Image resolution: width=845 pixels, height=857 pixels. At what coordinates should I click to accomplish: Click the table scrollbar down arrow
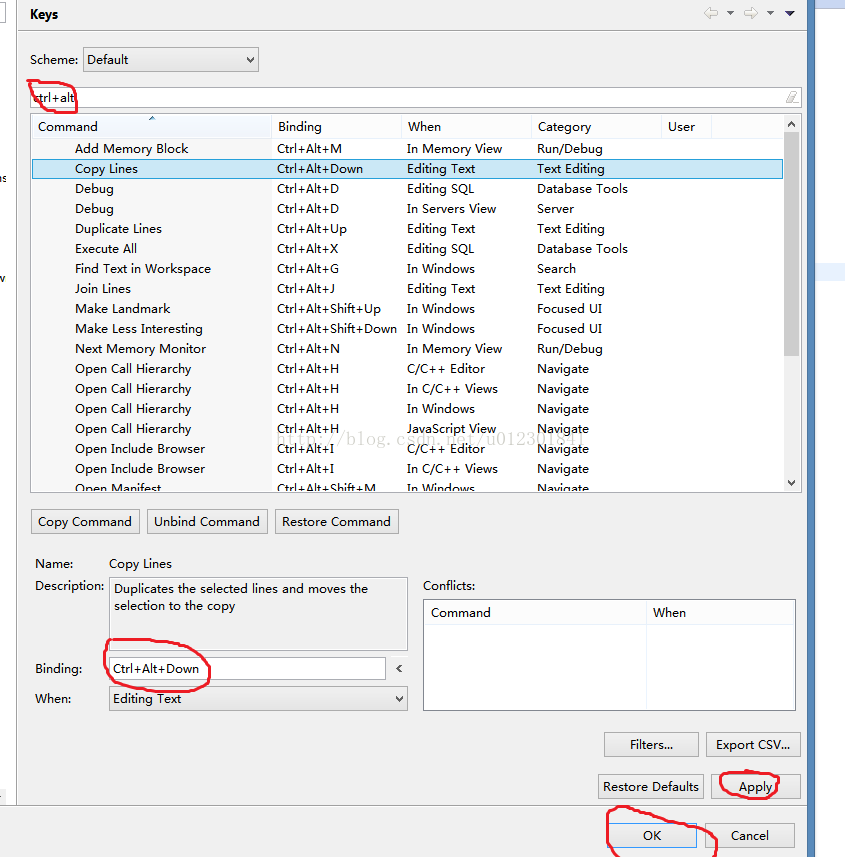[x=791, y=482]
